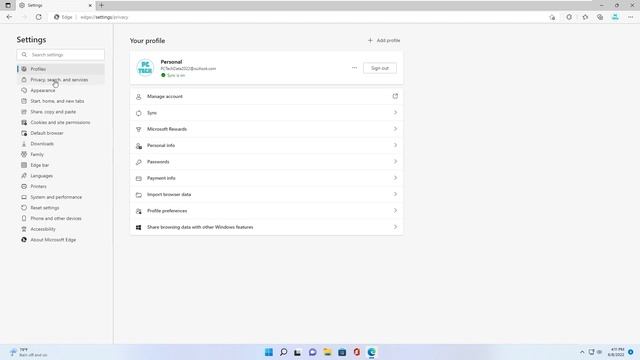Open the Favorites toolbar icon
640x360 pixels.
tap(585, 17)
